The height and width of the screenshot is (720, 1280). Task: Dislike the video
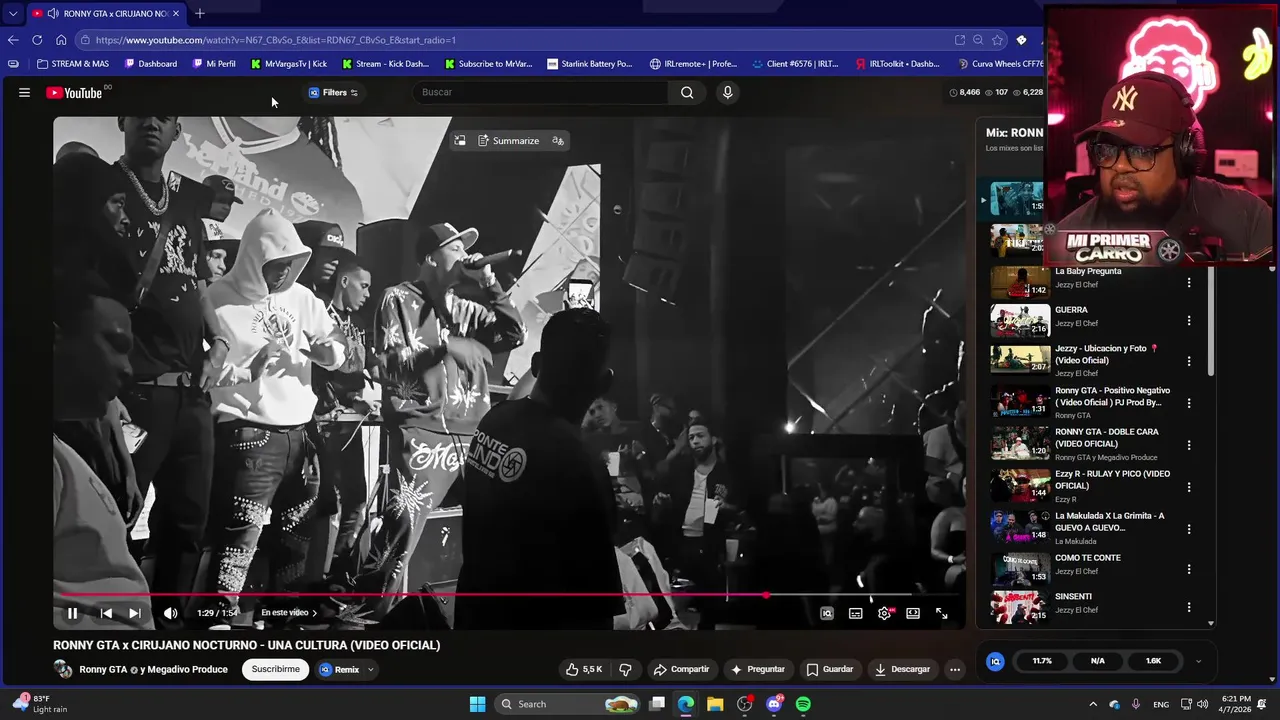(x=625, y=669)
